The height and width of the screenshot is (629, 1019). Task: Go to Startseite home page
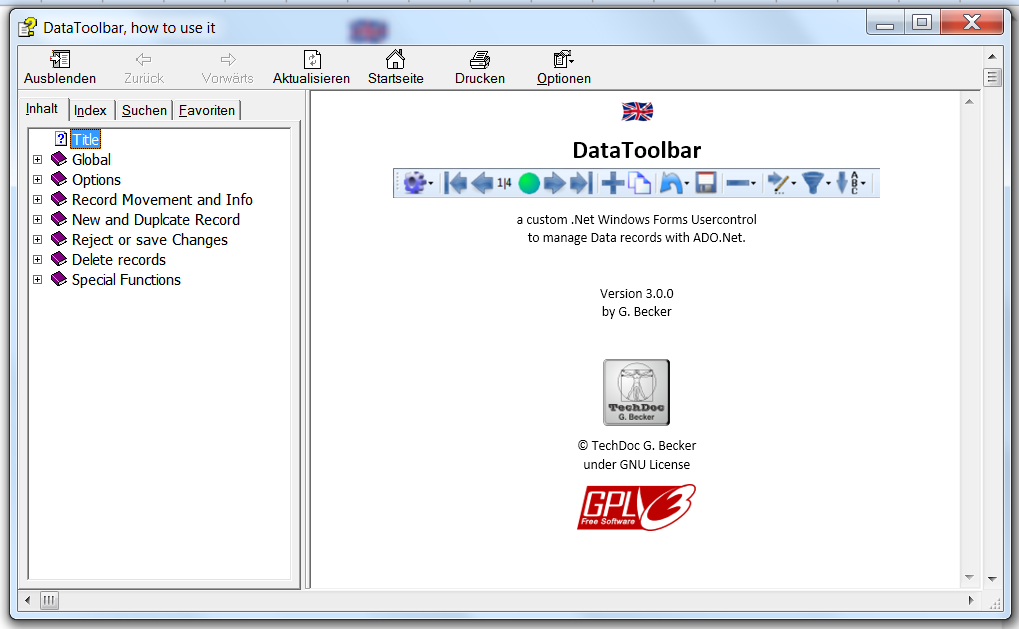pyautogui.click(x=395, y=68)
